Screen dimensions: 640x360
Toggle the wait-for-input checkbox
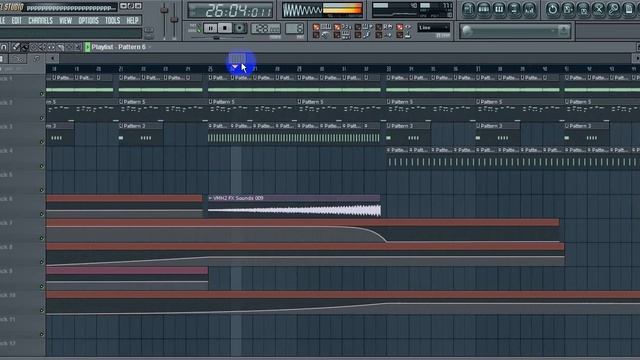[337, 35]
